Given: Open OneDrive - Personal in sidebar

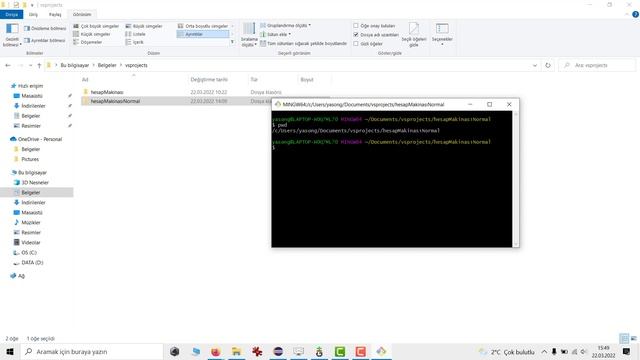Looking at the screenshot, I should pyautogui.click(x=40, y=139).
